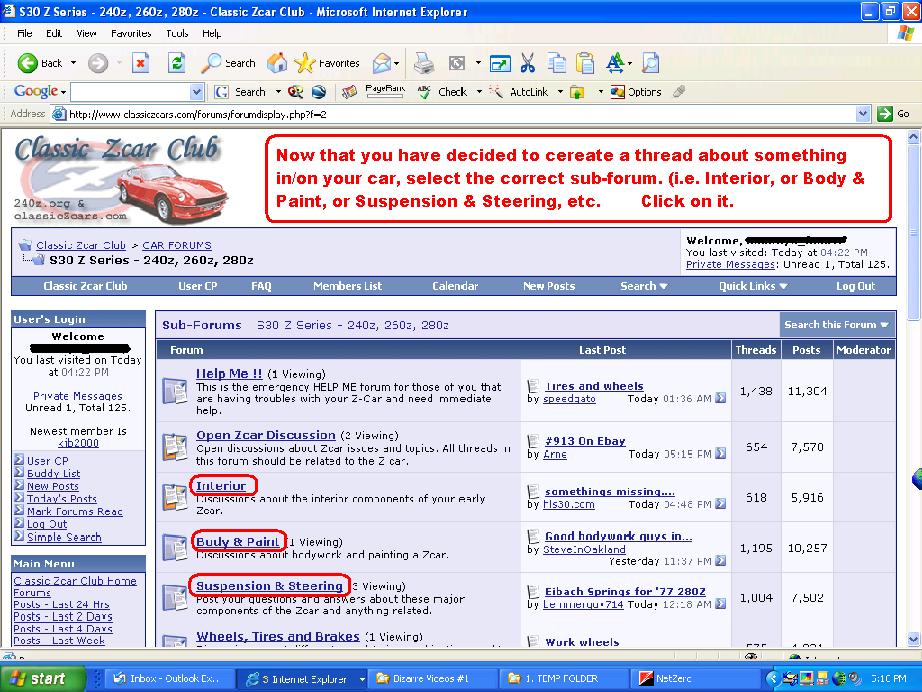Open the File menu

pos(25,34)
